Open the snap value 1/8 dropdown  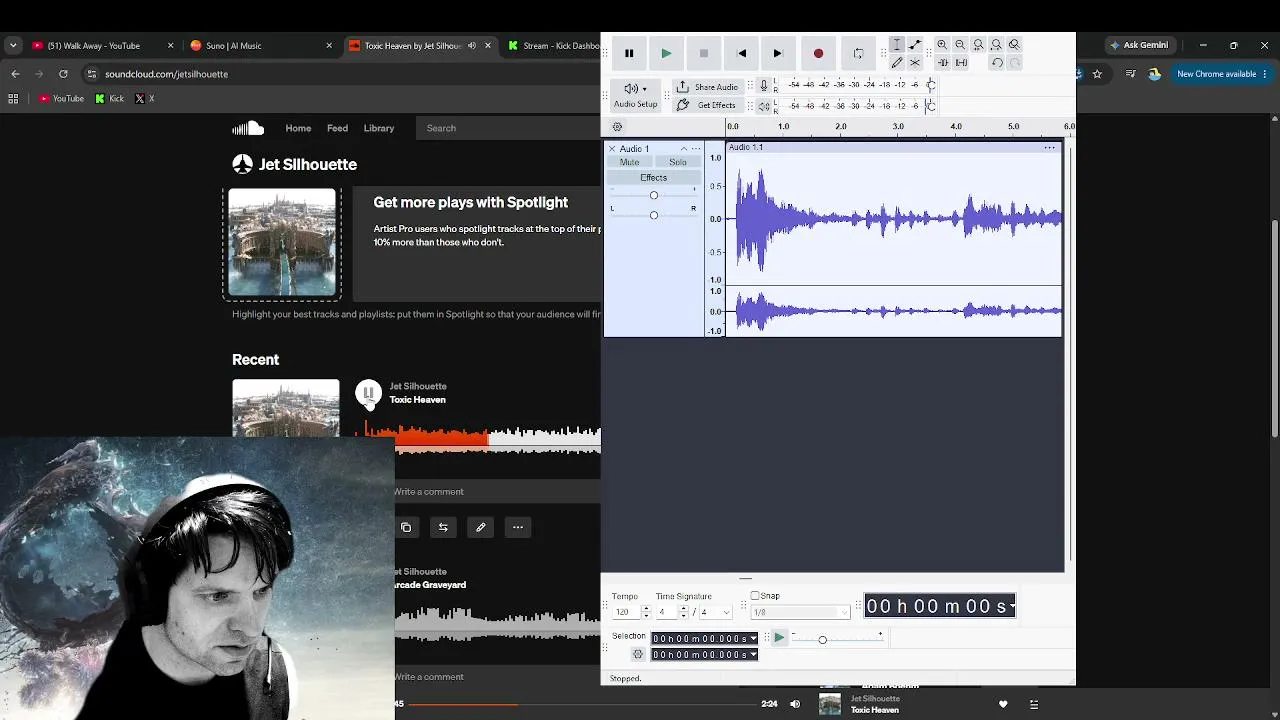pos(800,612)
